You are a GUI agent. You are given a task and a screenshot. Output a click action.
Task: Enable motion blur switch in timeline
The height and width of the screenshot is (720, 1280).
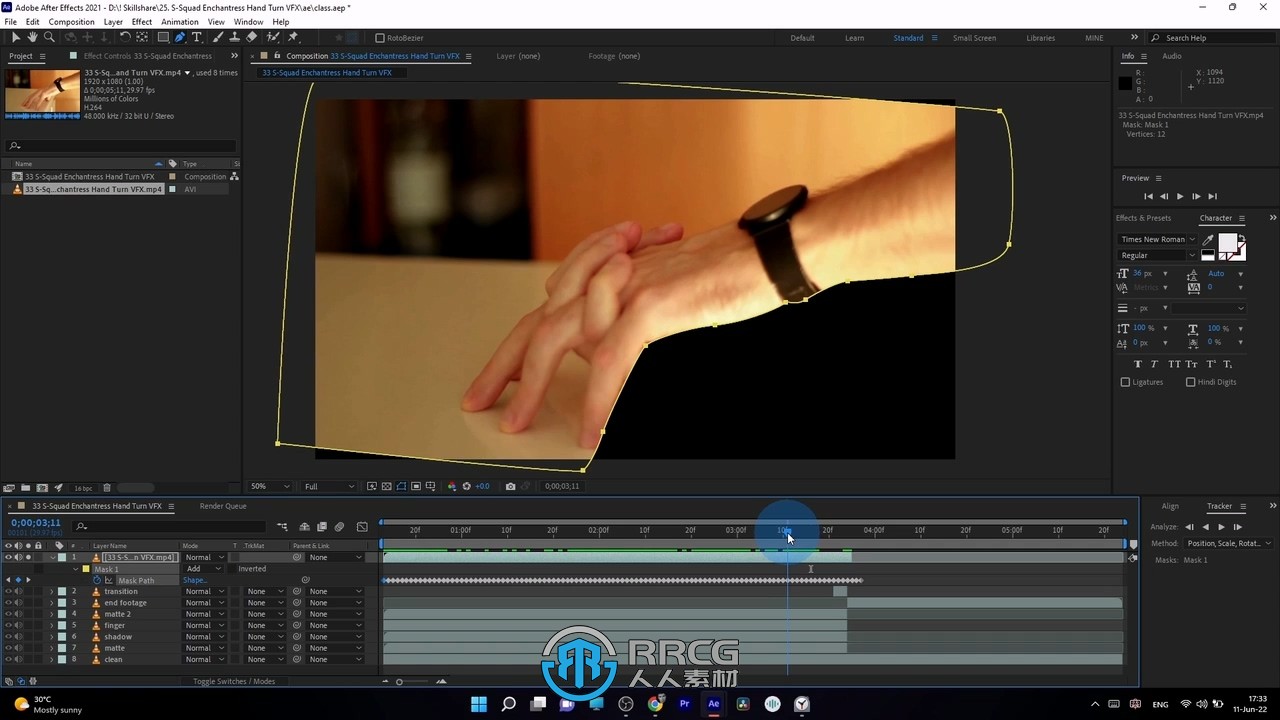click(x=339, y=526)
